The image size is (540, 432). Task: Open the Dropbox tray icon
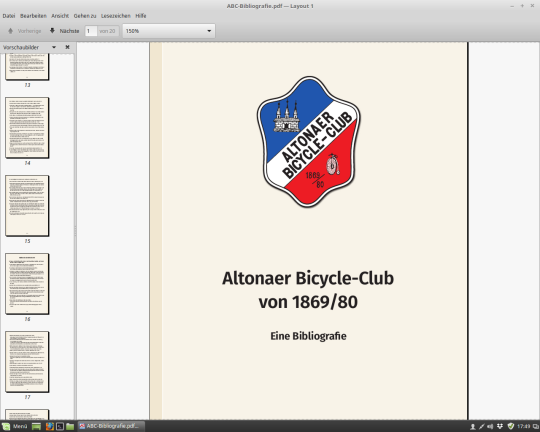pos(500,426)
